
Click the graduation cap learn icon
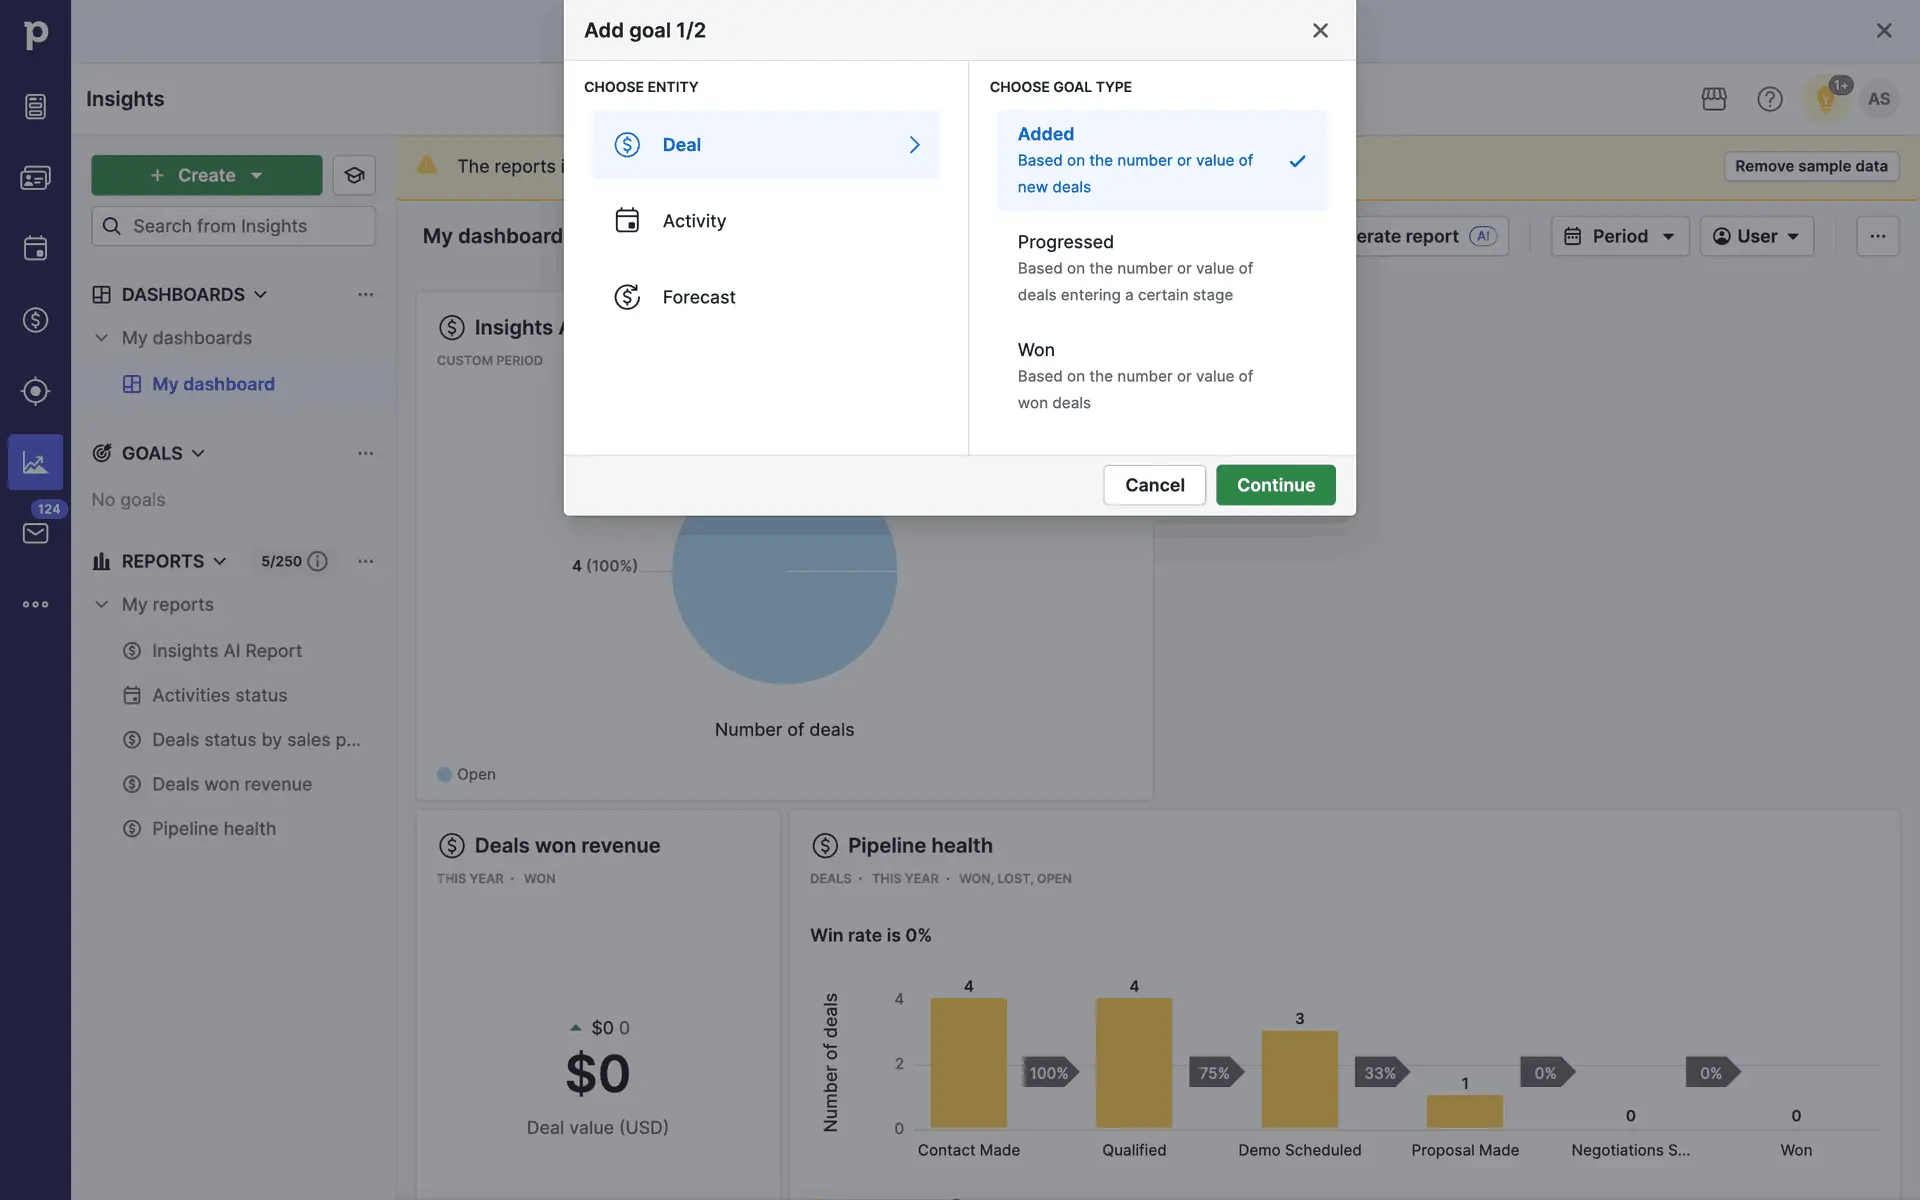click(354, 176)
